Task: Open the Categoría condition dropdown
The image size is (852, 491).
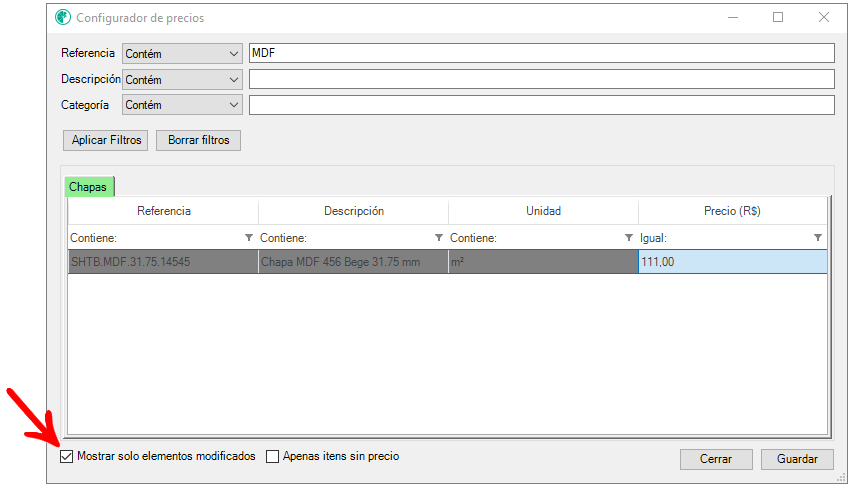Action: pyautogui.click(x=182, y=105)
